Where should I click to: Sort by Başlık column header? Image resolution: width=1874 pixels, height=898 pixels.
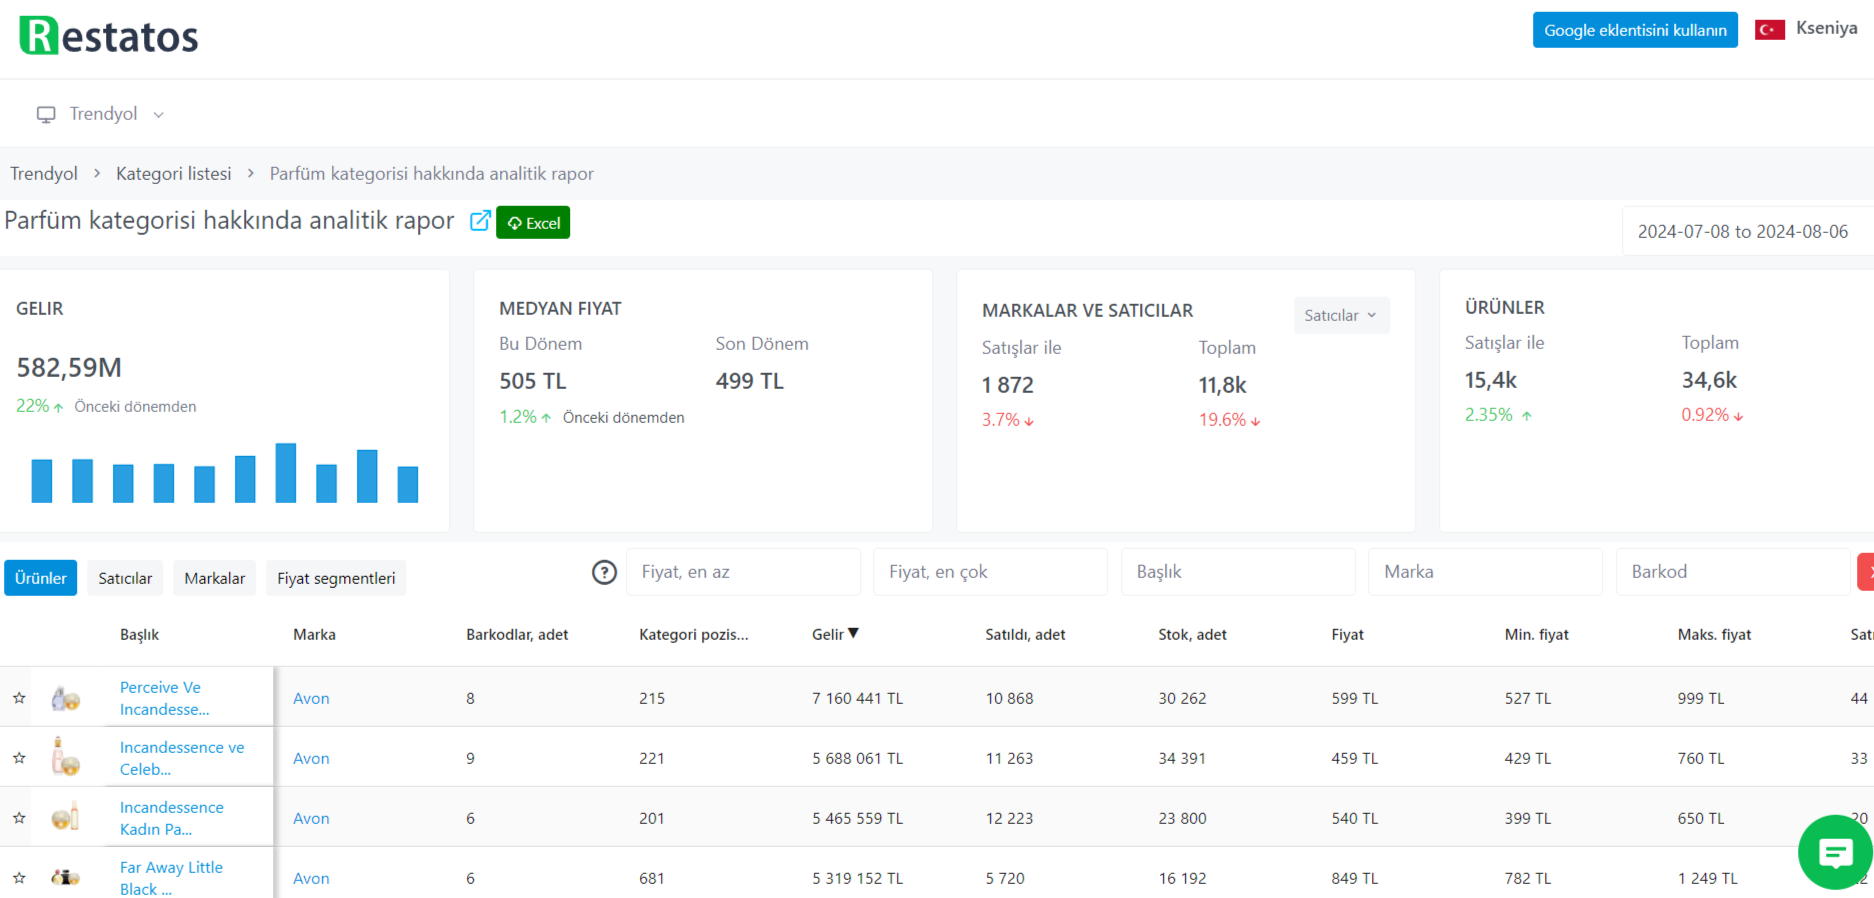click(139, 634)
